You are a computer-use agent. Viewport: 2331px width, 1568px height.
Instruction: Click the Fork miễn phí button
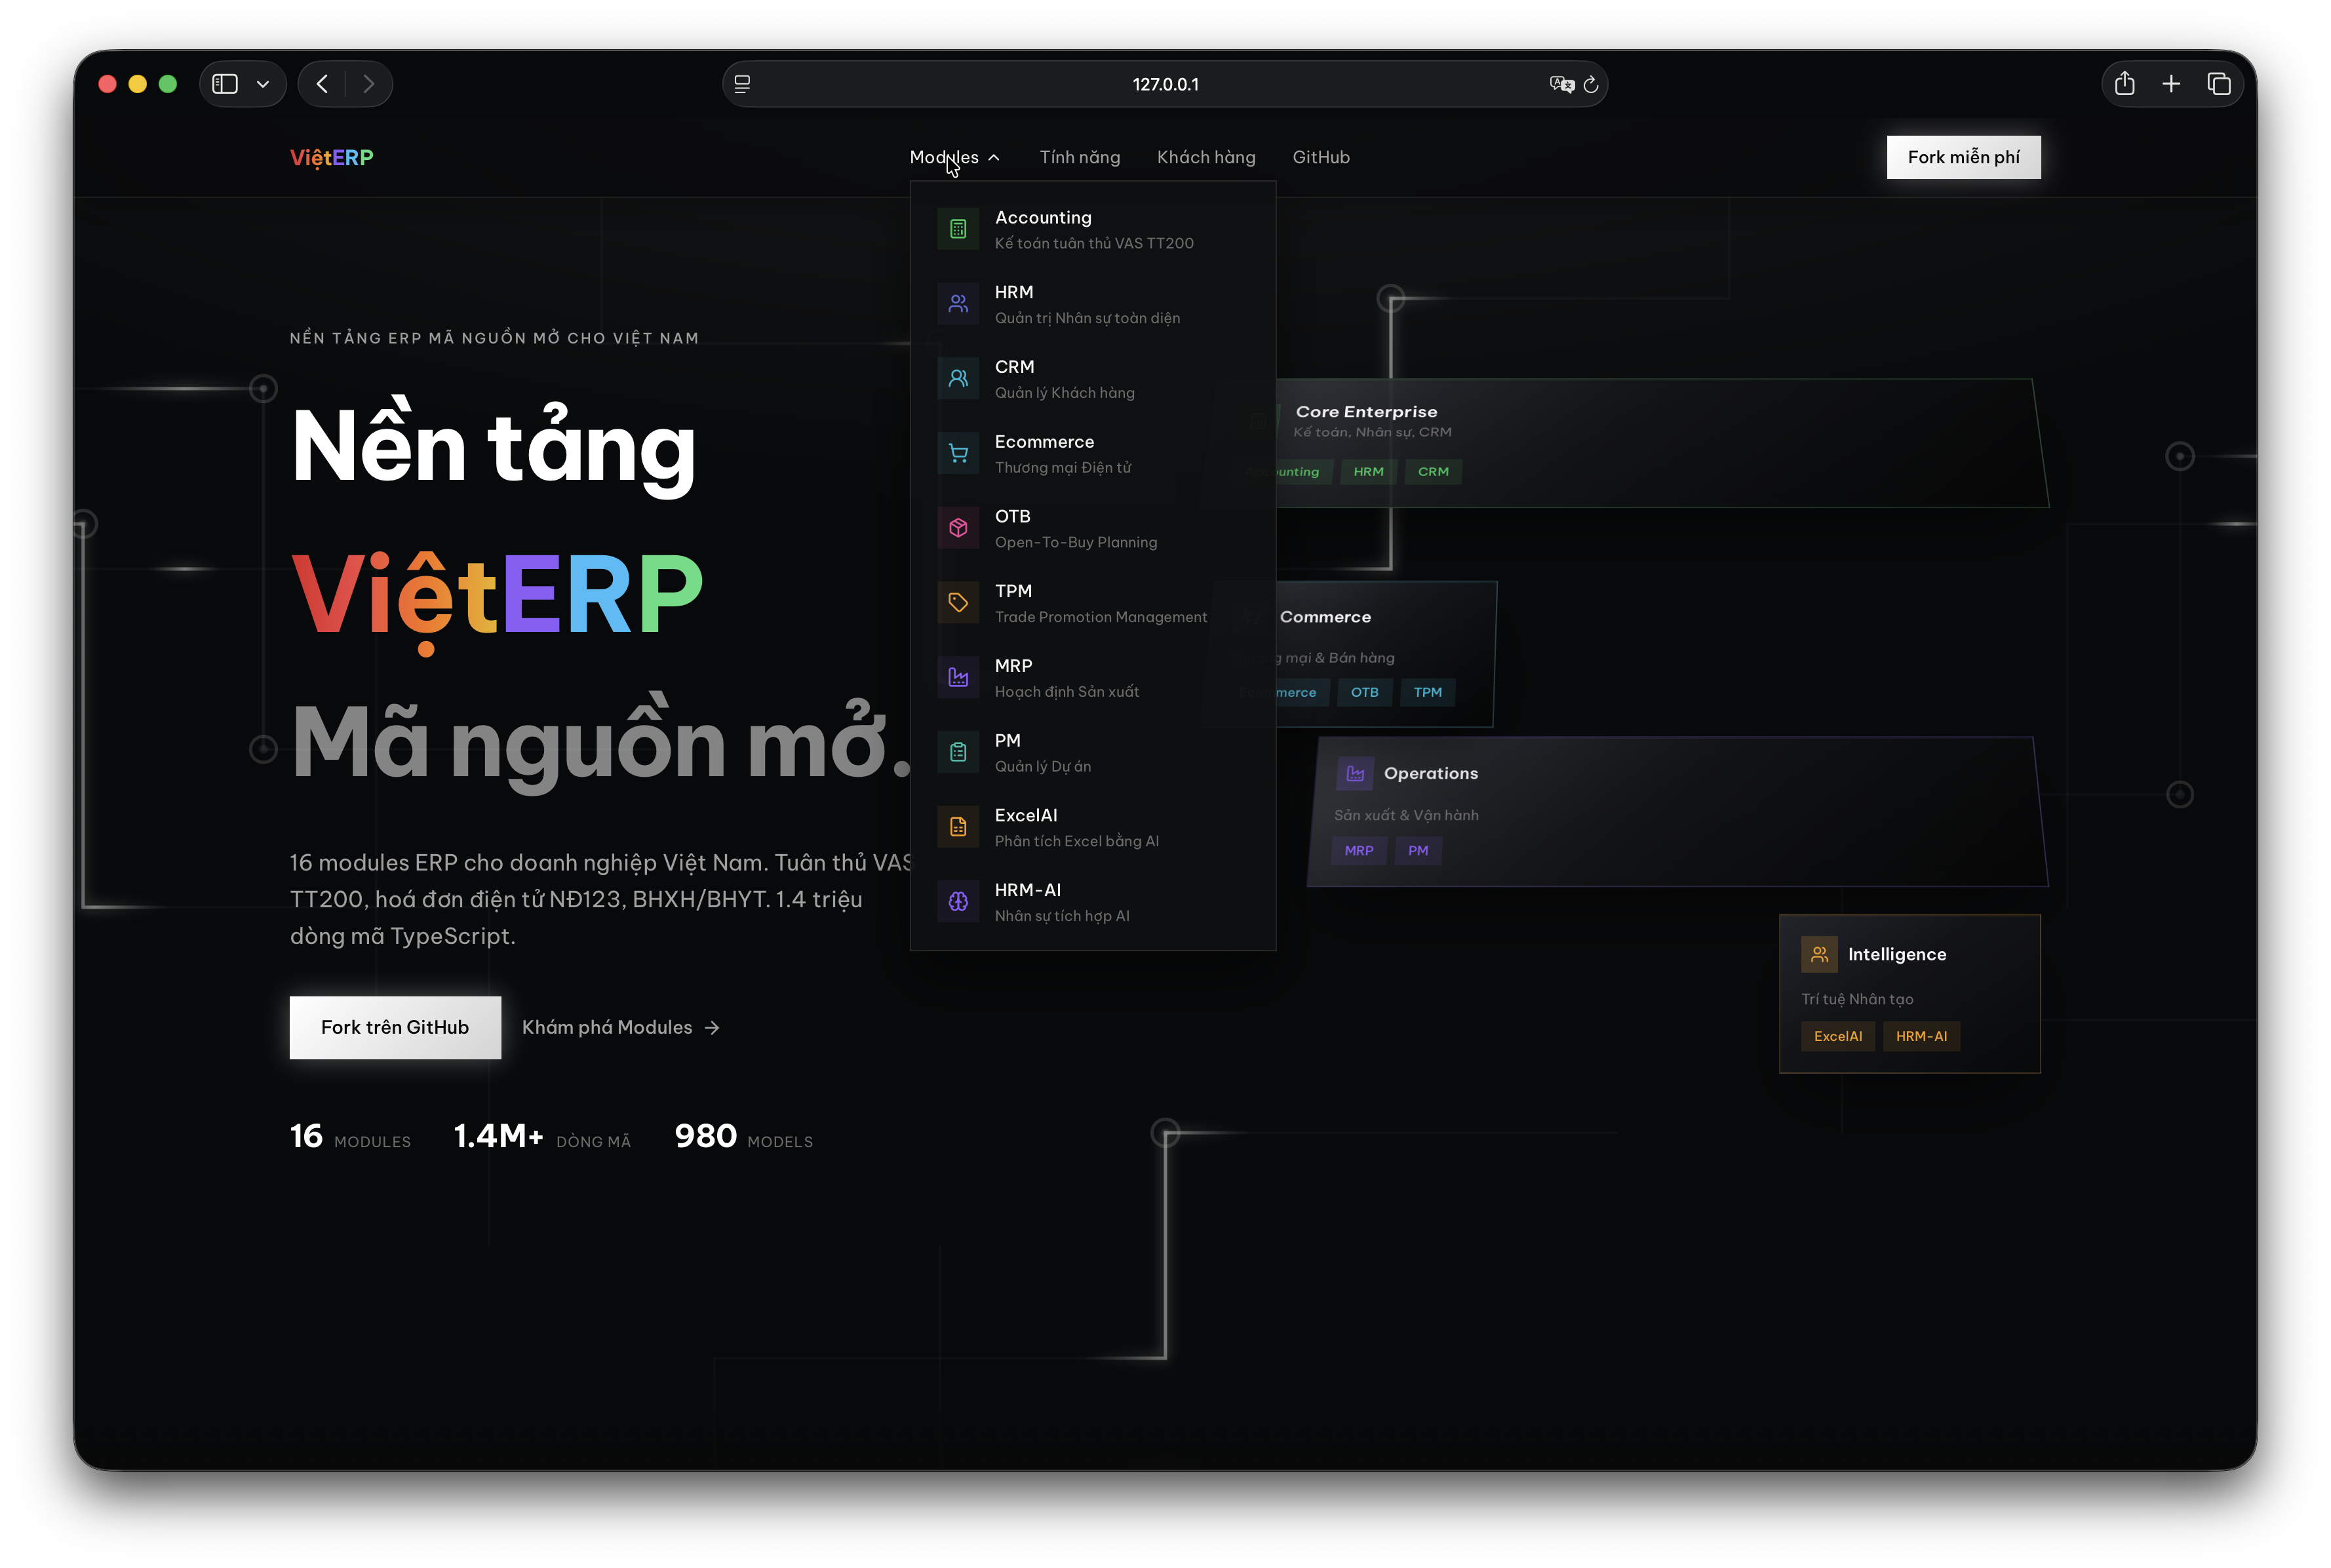coord(1963,157)
